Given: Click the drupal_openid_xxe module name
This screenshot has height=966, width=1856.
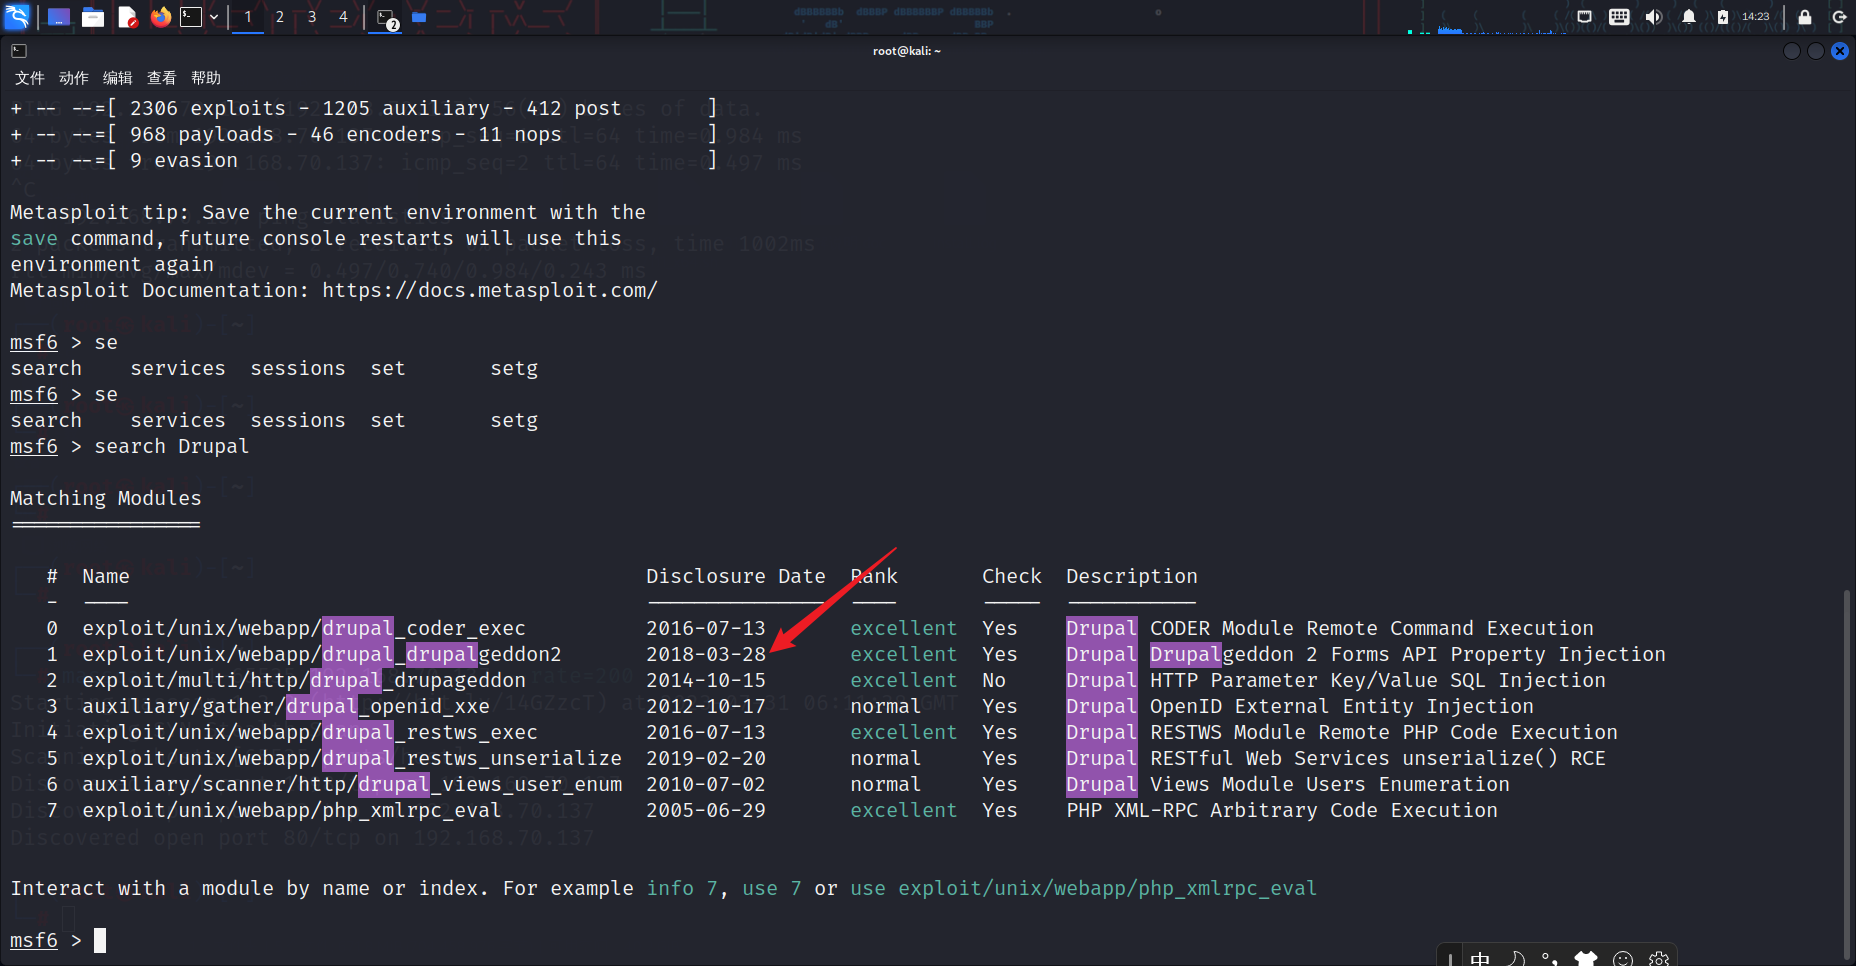Looking at the screenshot, I should pyautogui.click(x=286, y=706).
